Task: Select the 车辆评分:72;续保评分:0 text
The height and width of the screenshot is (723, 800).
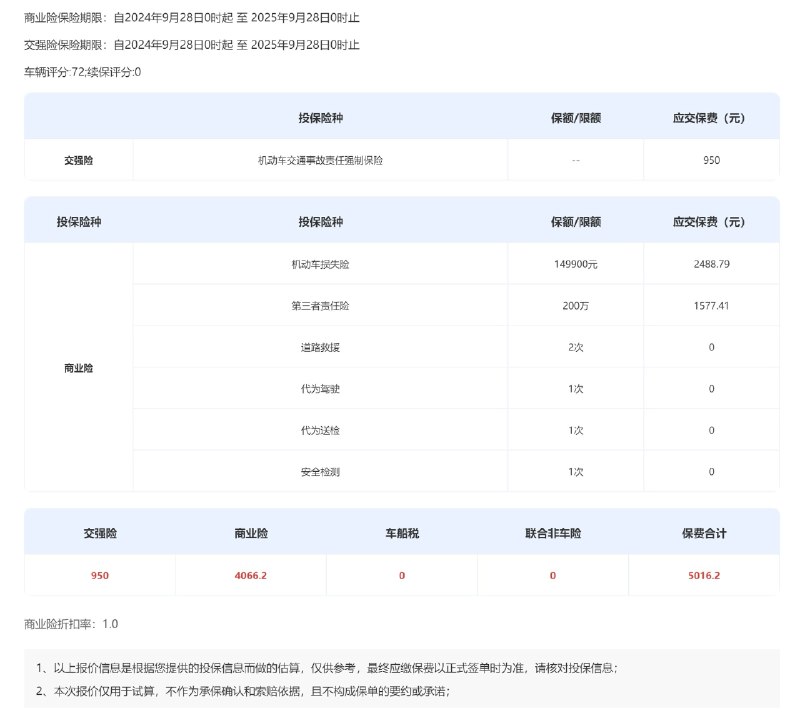Action: [x=83, y=72]
